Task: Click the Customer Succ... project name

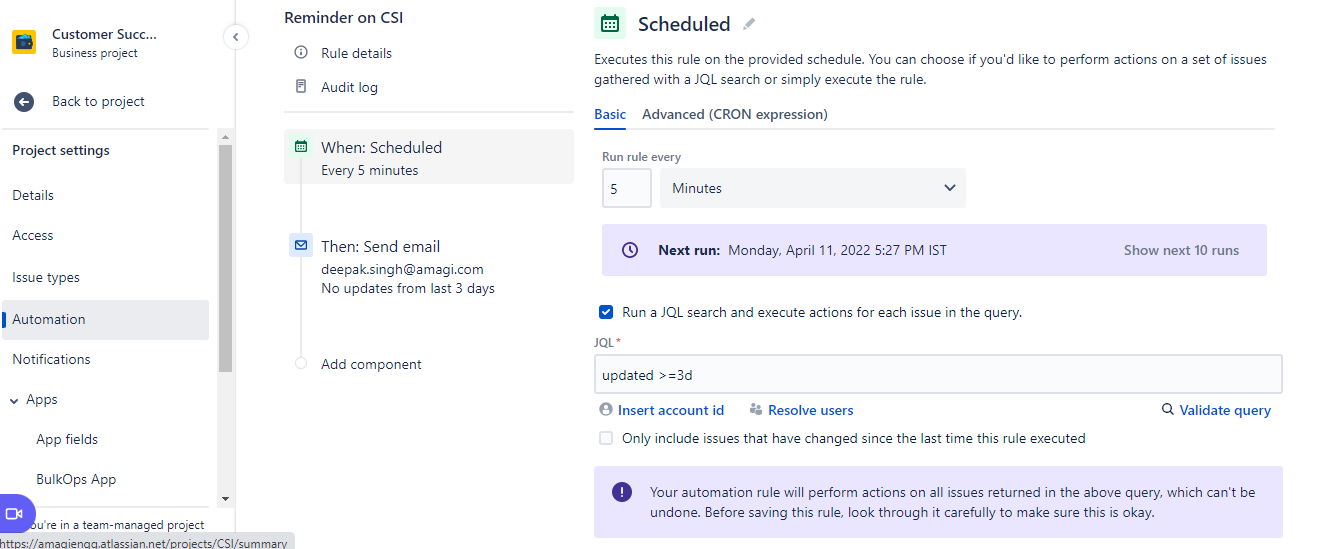Action: pos(104,34)
